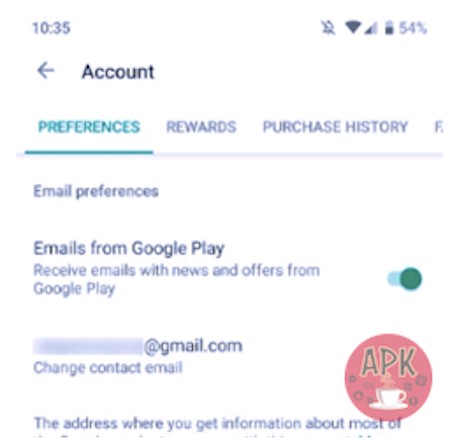450x439 pixels.
Task: Tap the Account page title
Action: click(x=118, y=71)
